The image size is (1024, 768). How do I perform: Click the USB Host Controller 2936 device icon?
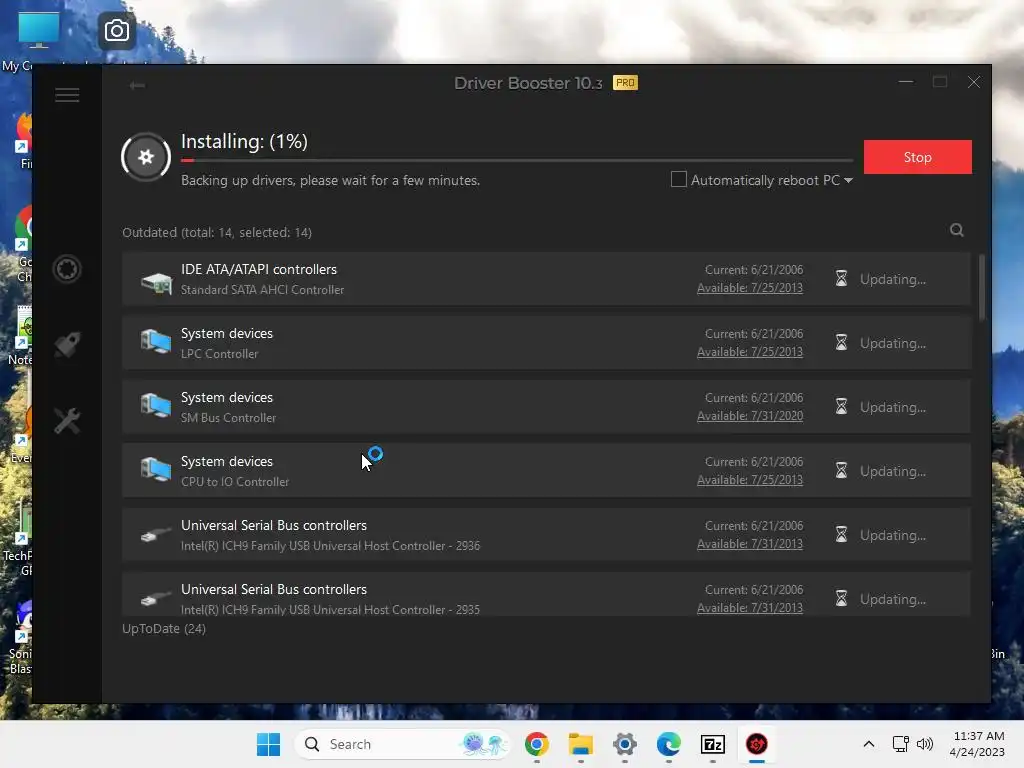pos(156,535)
